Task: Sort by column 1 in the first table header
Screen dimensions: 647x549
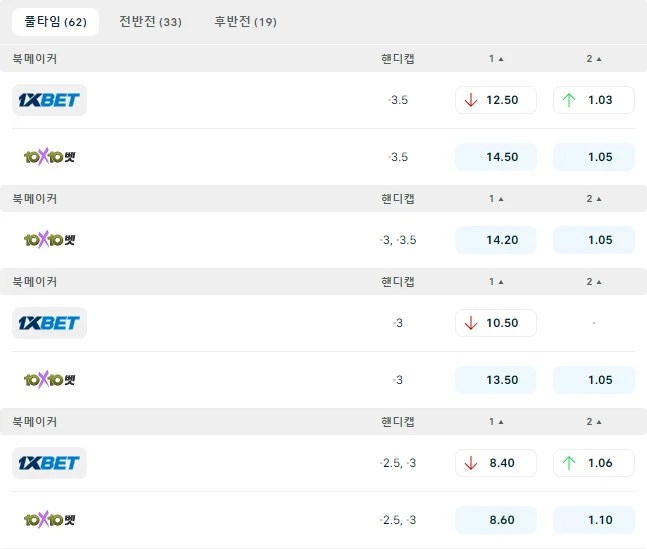Action: (x=496, y=59)
